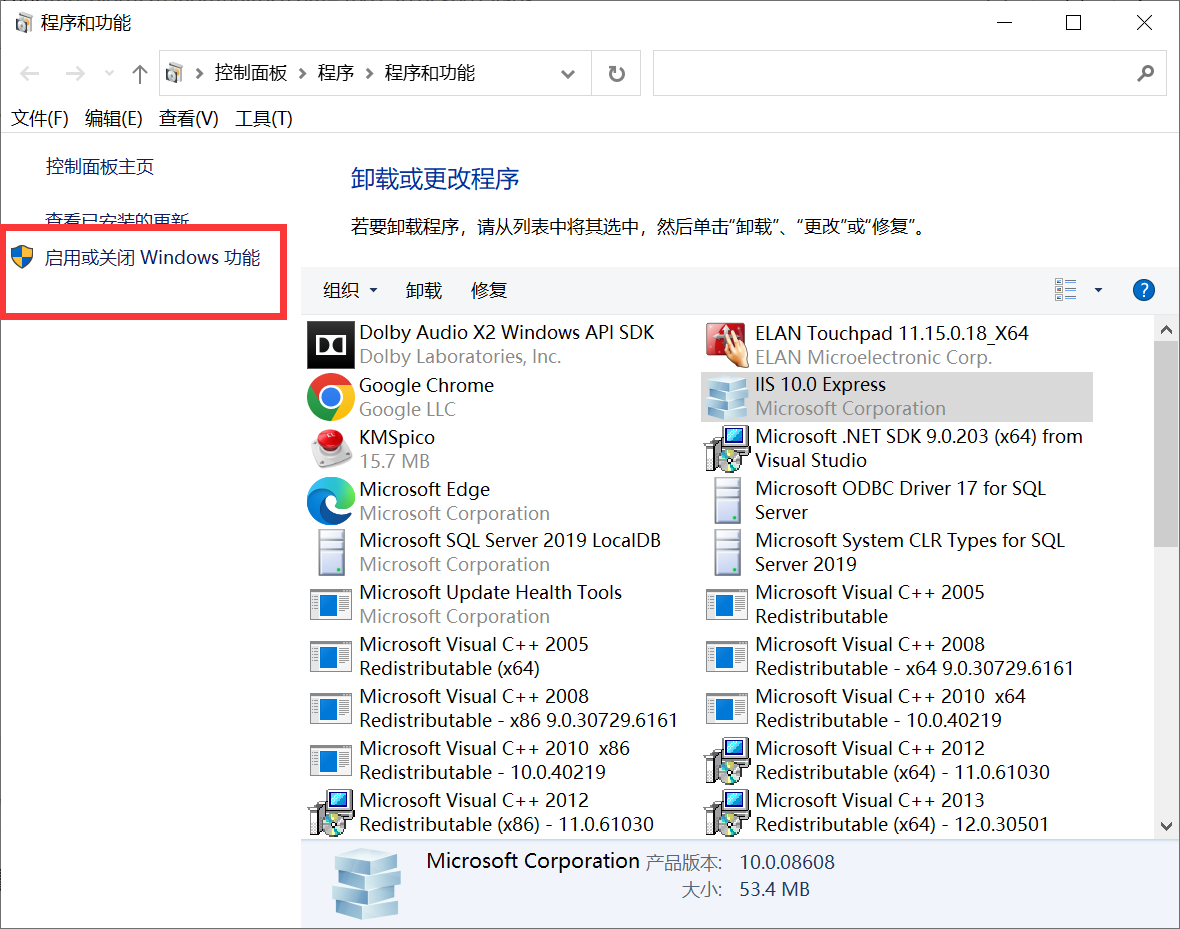Select the ELAN Touchpad program icon
Image resolution: width=1180 pixels, height=929 pixels.
click(x=726, y=345)
